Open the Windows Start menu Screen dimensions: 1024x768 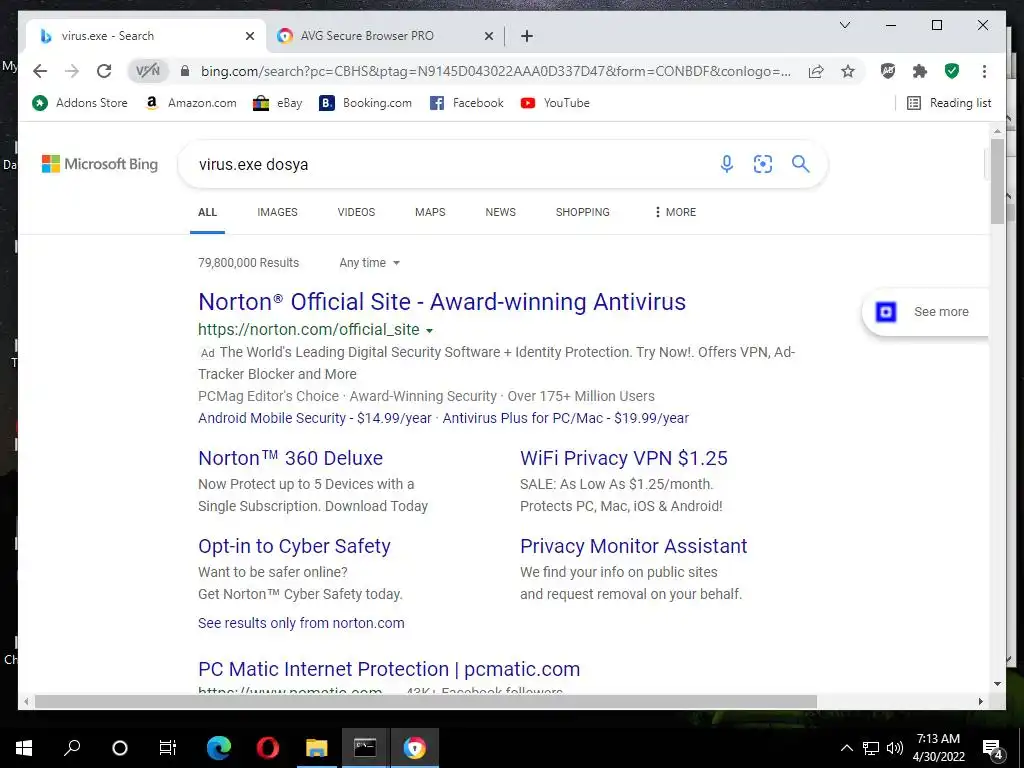24,748
